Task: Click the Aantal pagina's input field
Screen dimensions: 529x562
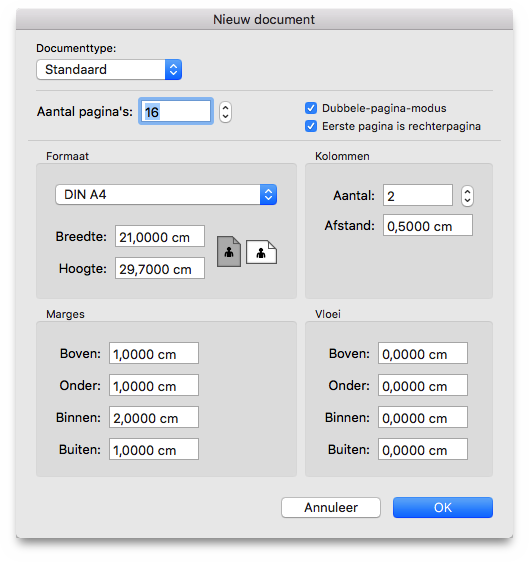Action: coord(176,111)
